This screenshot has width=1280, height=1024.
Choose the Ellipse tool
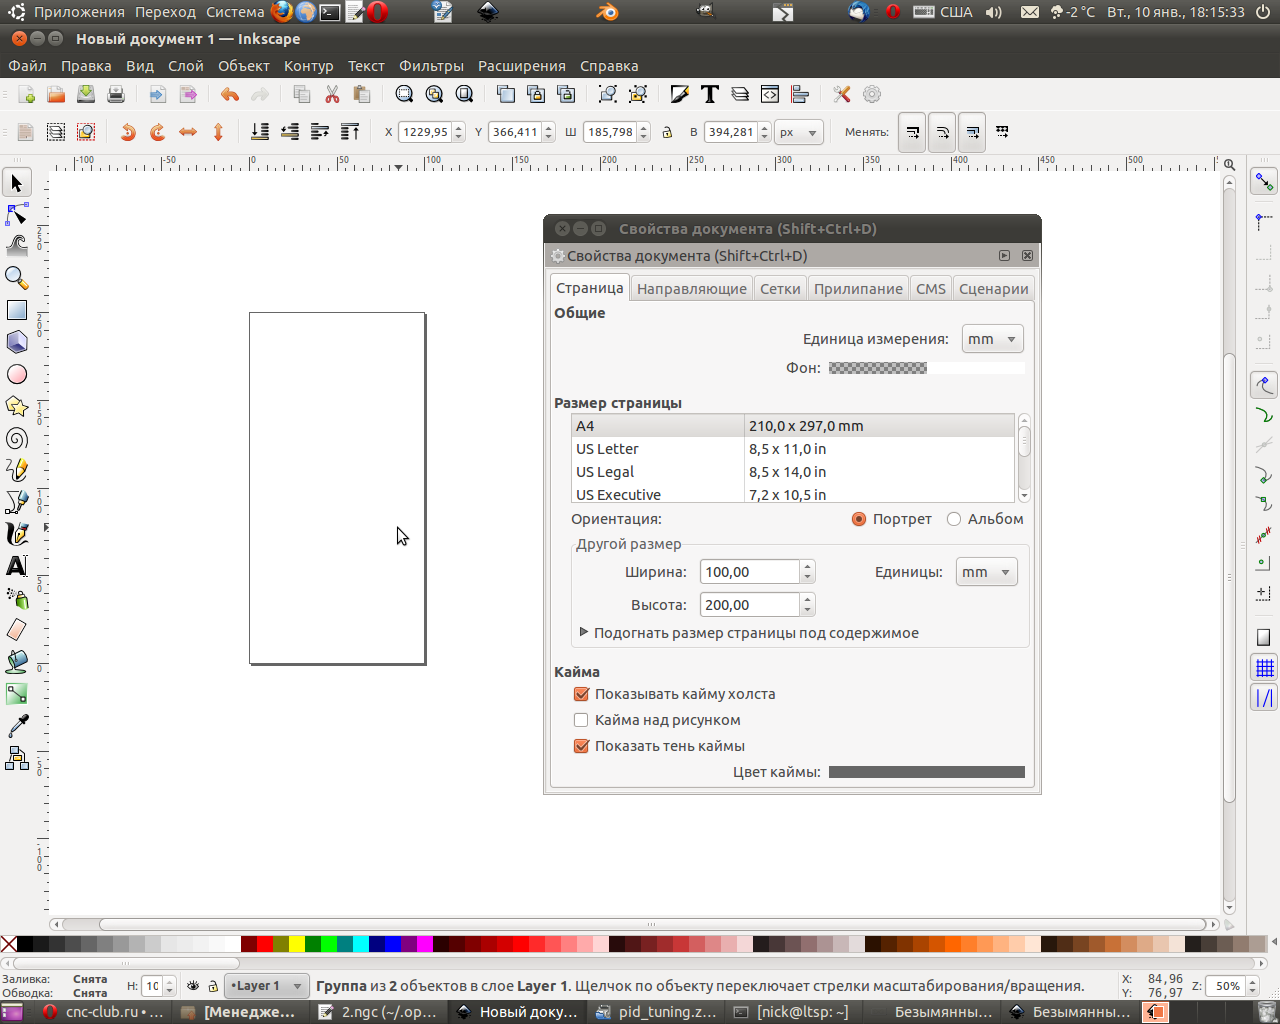(x=17, y=375)
